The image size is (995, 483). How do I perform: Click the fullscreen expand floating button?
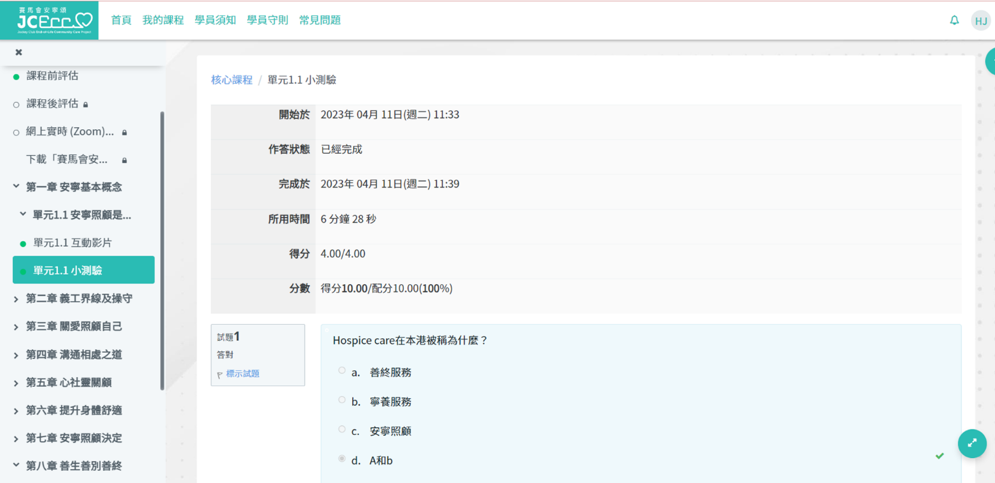click(x=971, y=443)
